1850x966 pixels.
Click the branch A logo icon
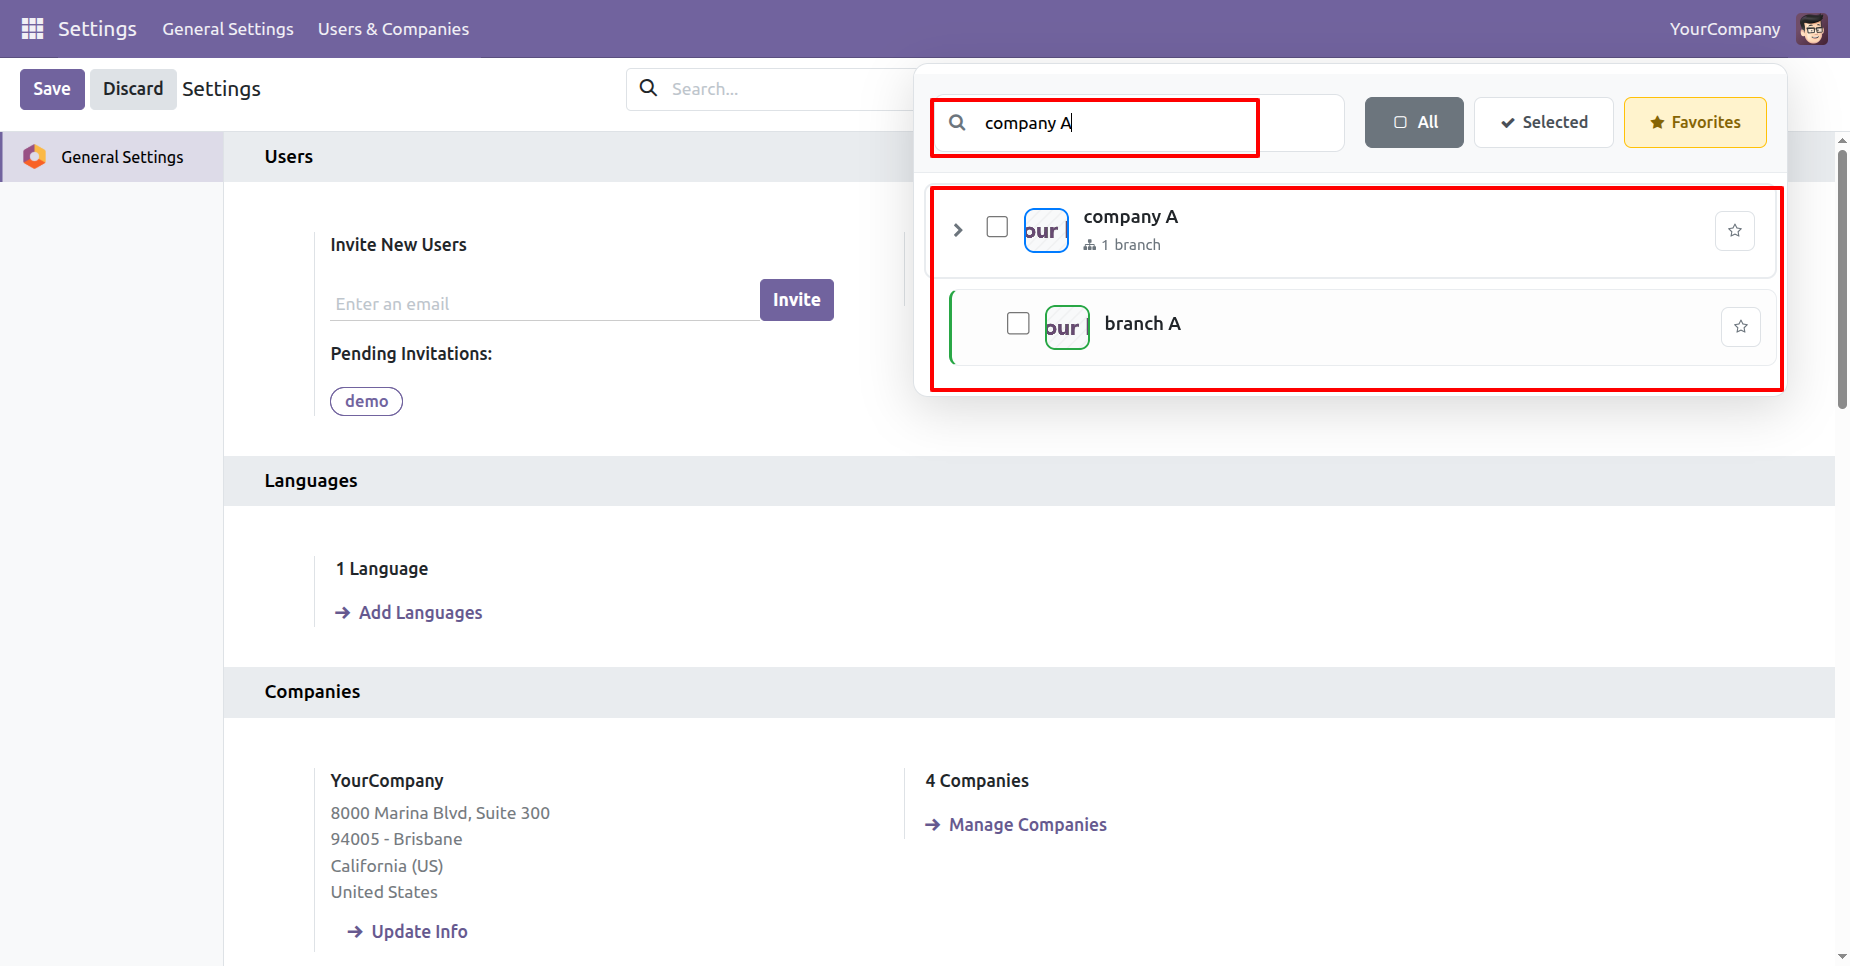click(x=1067, y=327)
